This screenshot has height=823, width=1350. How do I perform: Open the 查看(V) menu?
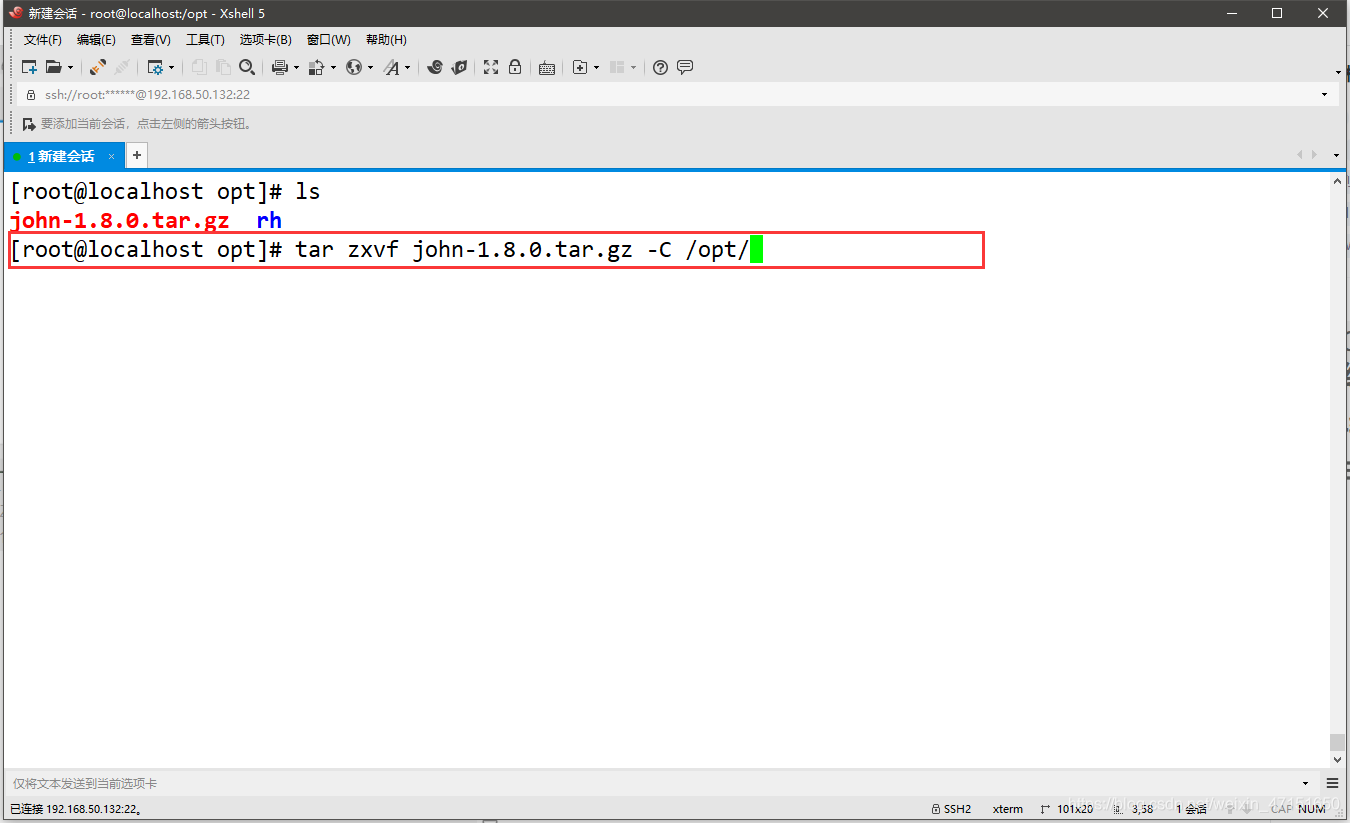(x=151, y=40)
